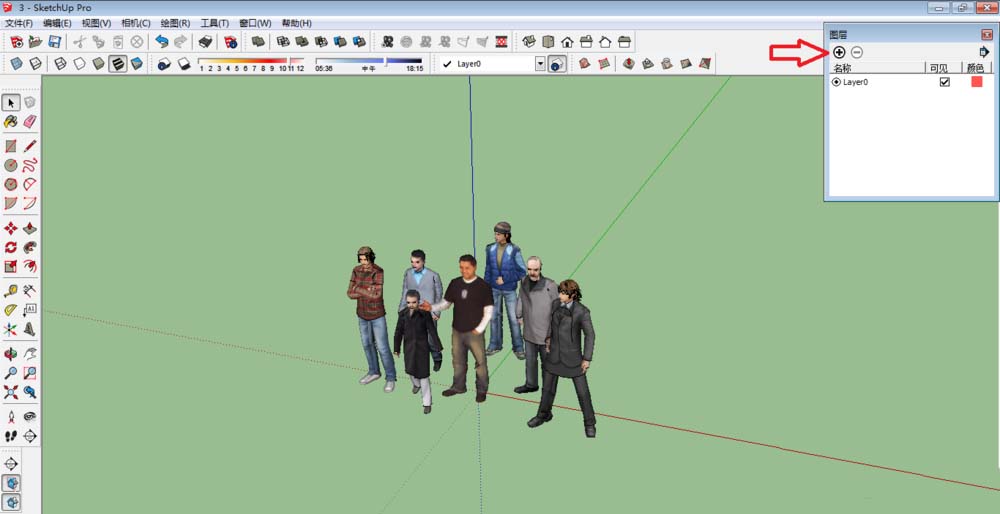Viewport: 1000px width, 514px height.
Task: Select the Layer0 active layer radio button
Action: pyautogui.click(x=836, y=82)
